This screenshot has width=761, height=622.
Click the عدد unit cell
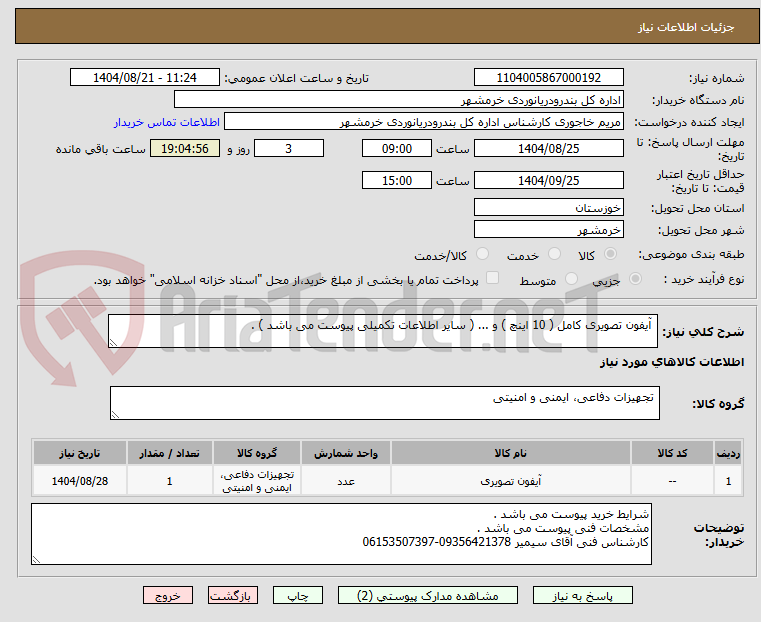(x=346, y=481)
